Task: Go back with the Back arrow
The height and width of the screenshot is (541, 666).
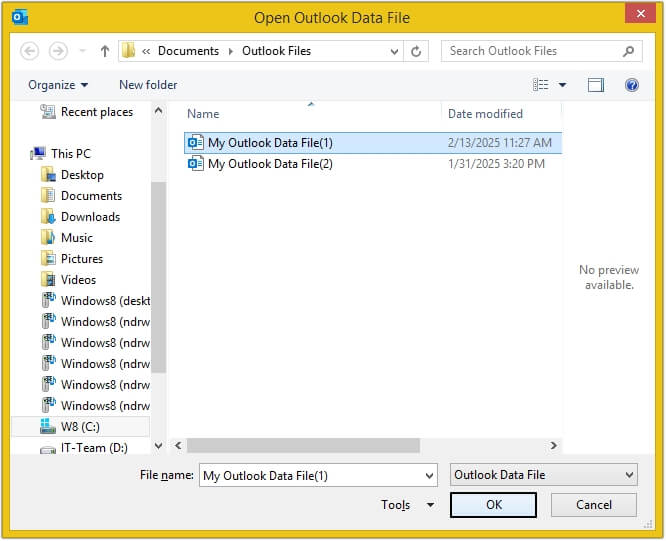Action: tap(29, 51)
